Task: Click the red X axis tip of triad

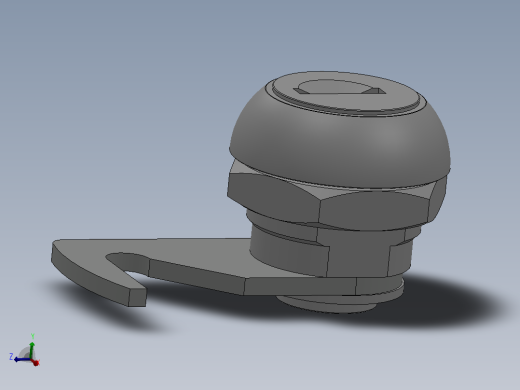Action: 36,363
